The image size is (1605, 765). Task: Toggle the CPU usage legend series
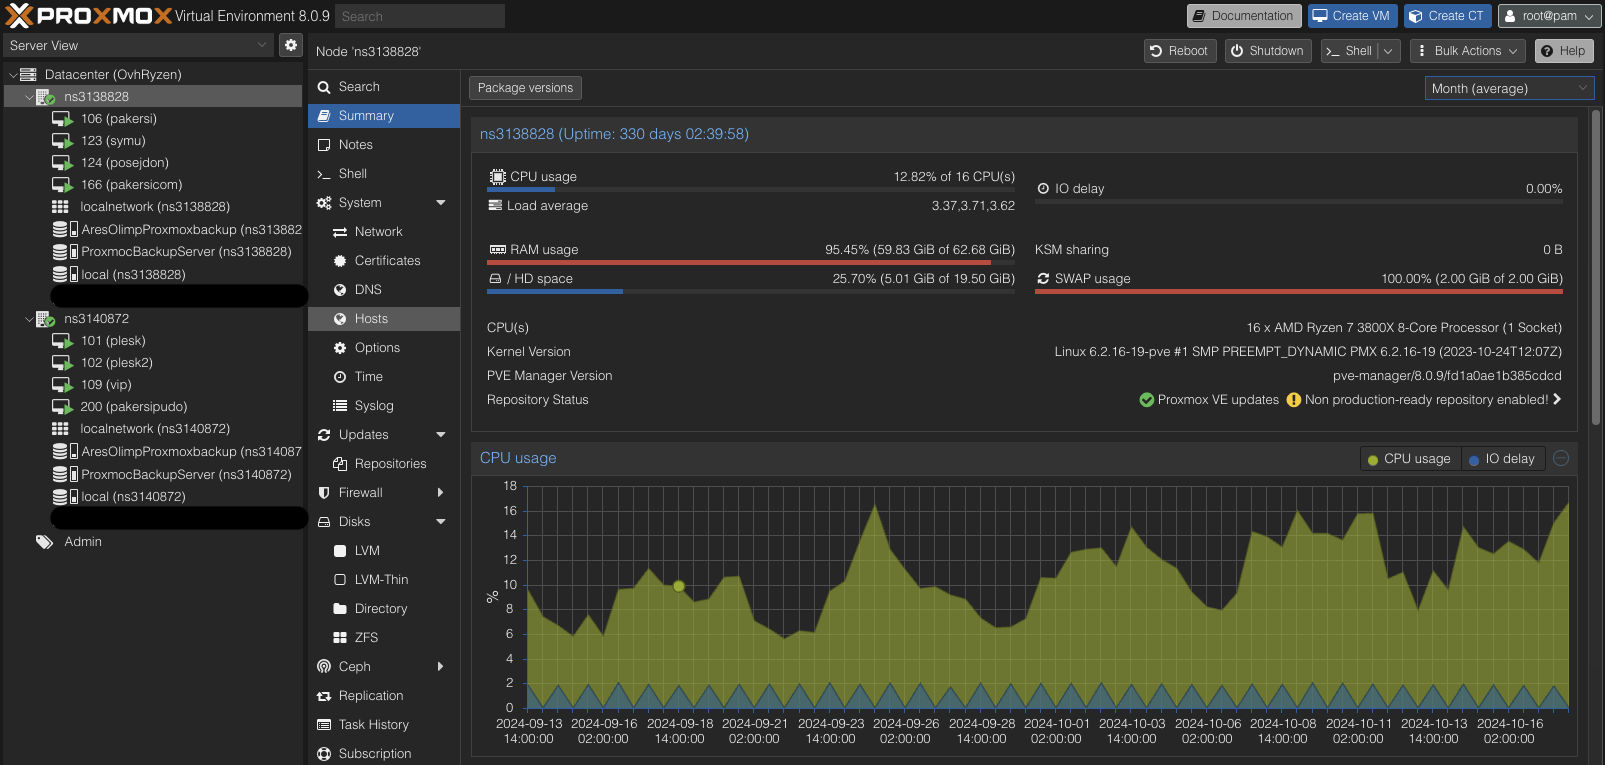coord(1410,459)
